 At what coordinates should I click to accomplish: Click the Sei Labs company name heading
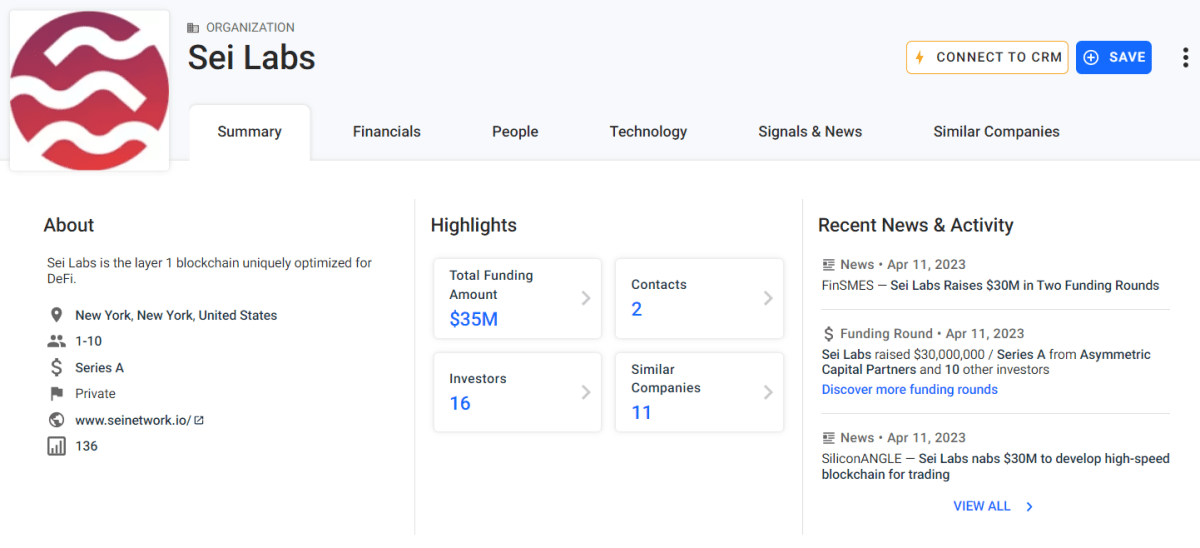click(x=252, y=58)
